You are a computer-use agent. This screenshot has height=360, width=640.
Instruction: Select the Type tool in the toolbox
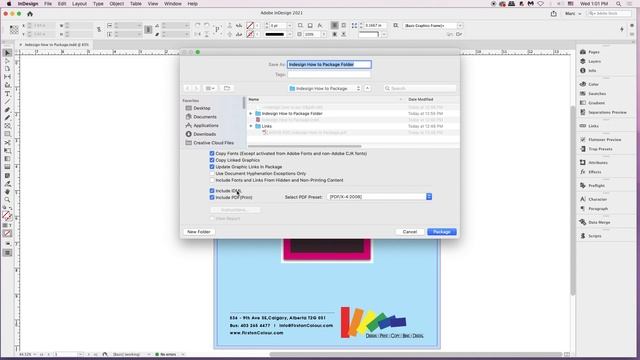tap(7, 93)
